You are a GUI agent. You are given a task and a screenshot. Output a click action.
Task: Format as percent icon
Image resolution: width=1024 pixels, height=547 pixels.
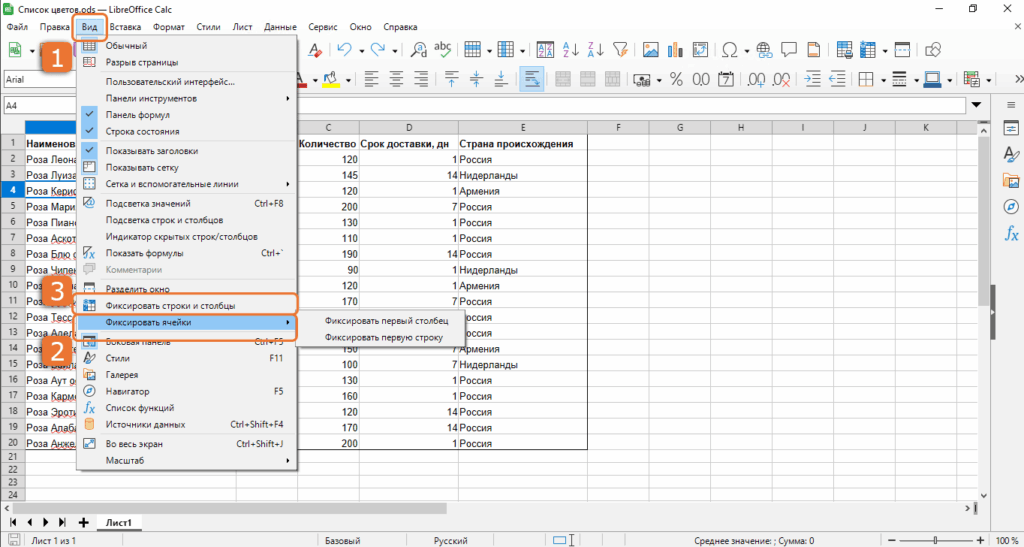(676, 80)
